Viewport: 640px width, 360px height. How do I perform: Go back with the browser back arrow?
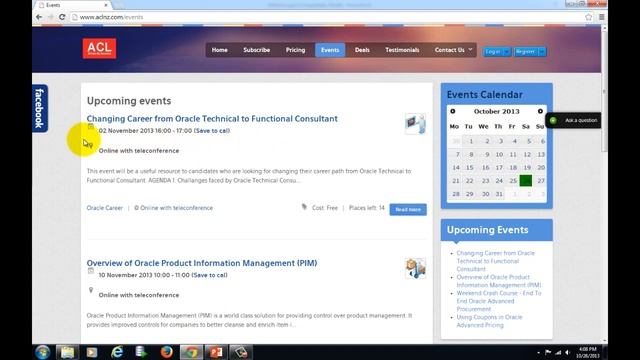(x=39, y=17)
